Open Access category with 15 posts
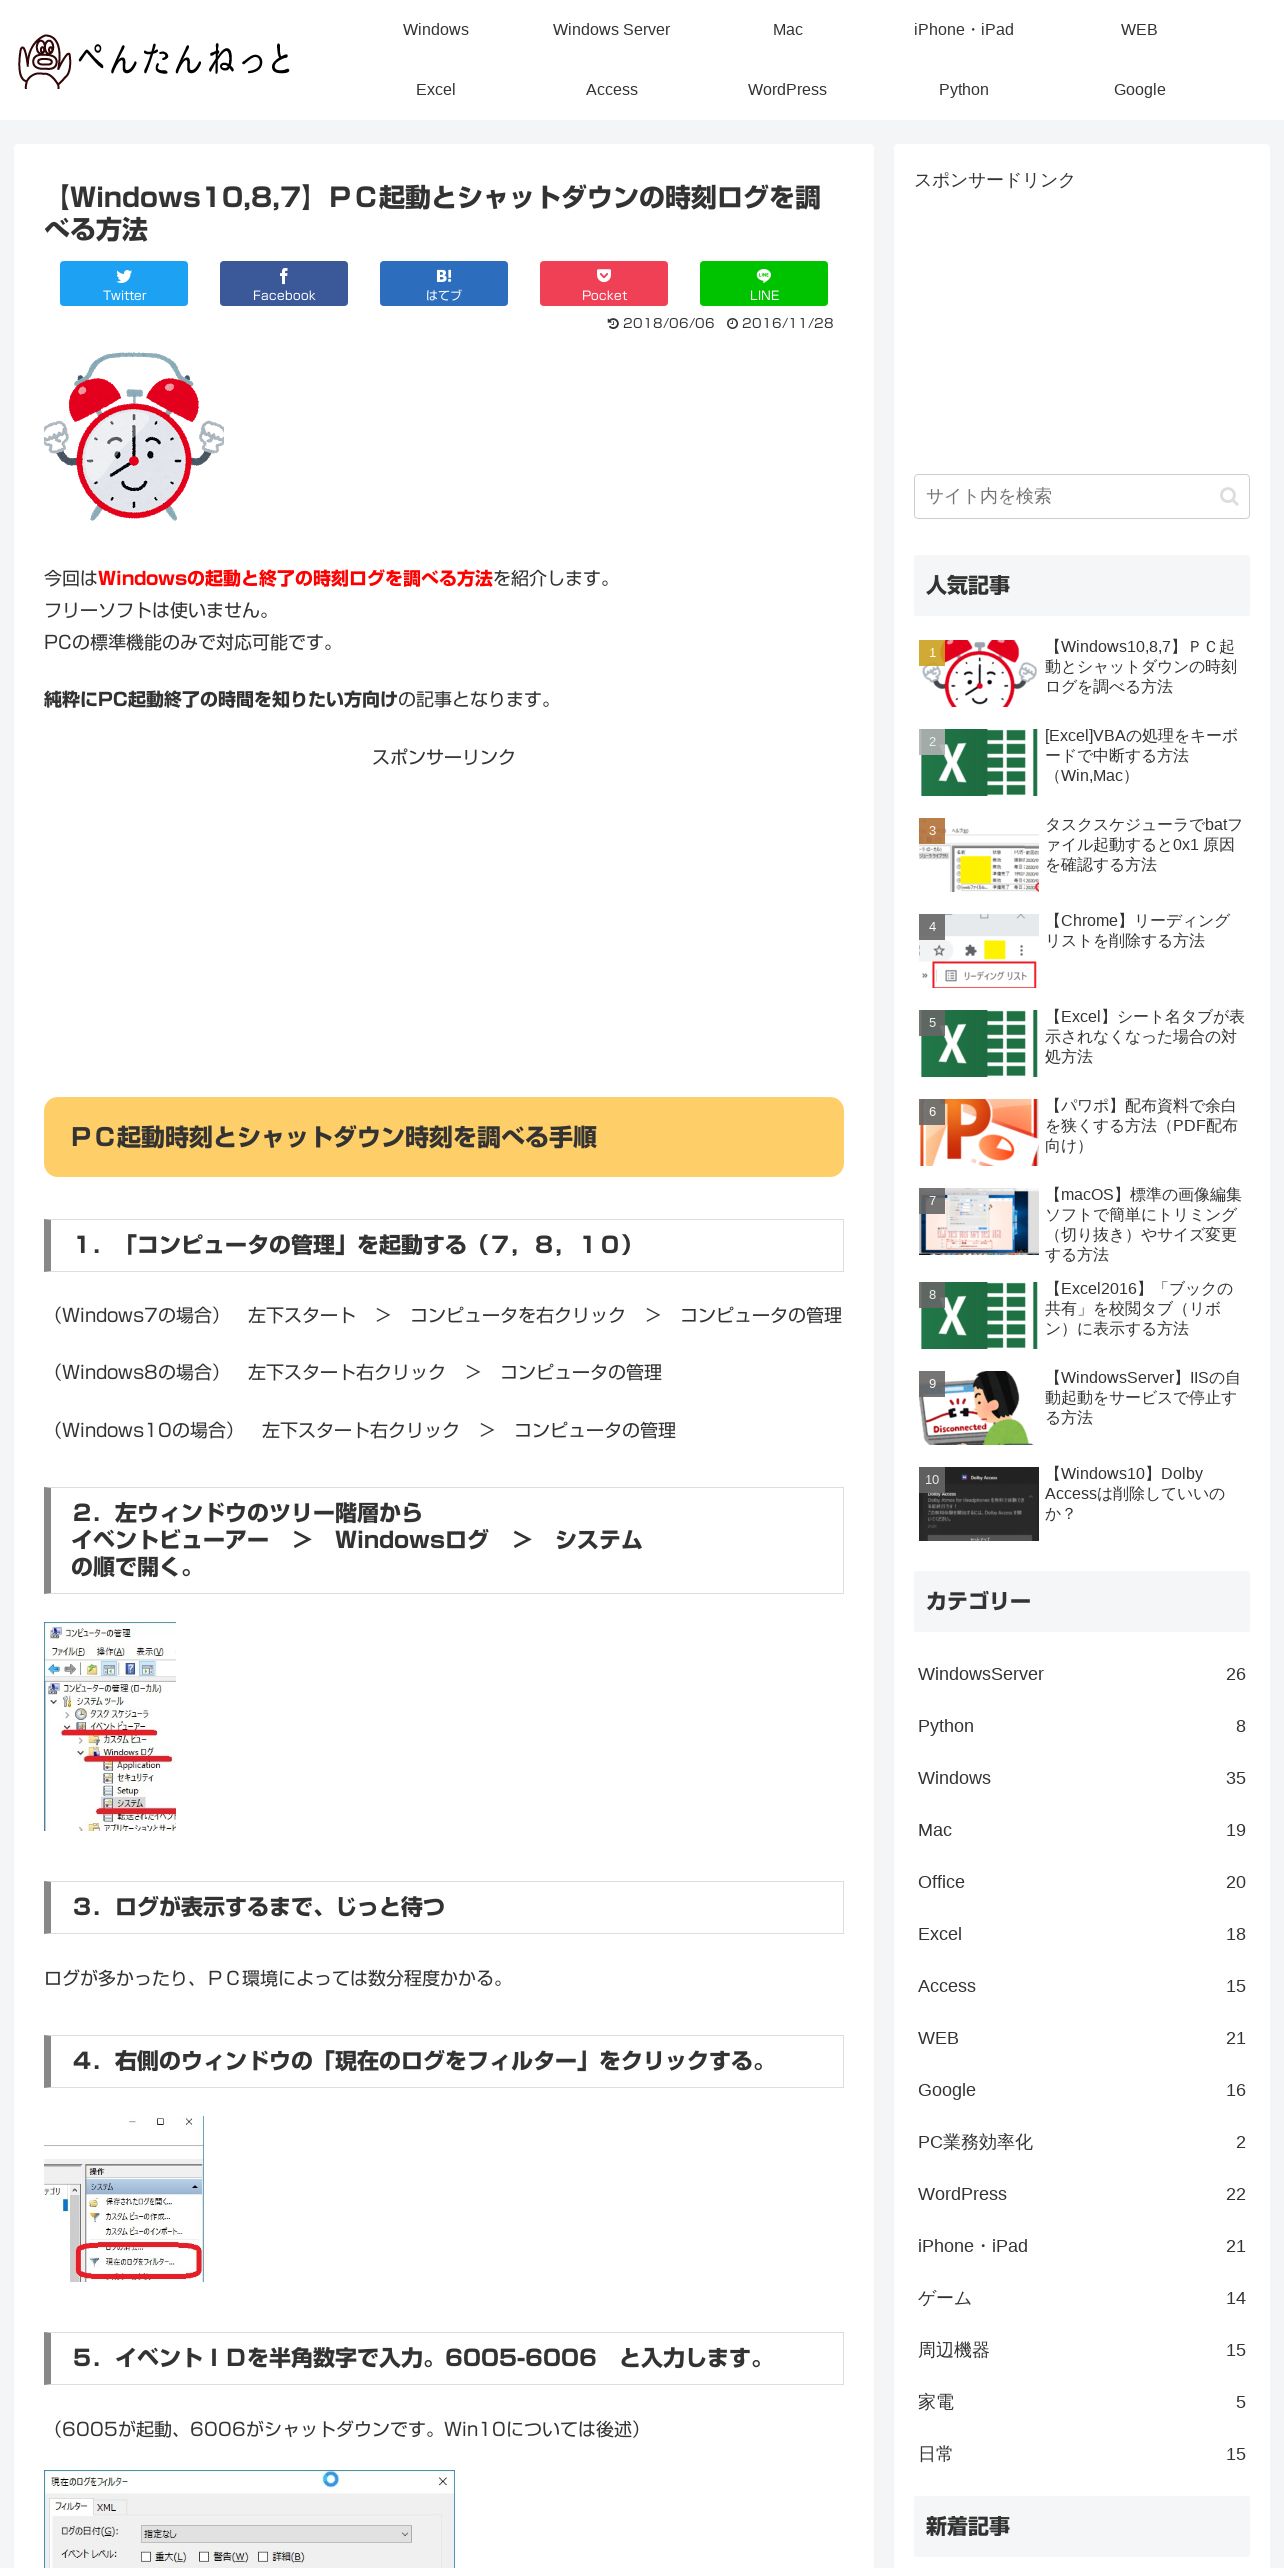Image resolution: width=1284 pixels, height=2568 pixels. 1082,1986
